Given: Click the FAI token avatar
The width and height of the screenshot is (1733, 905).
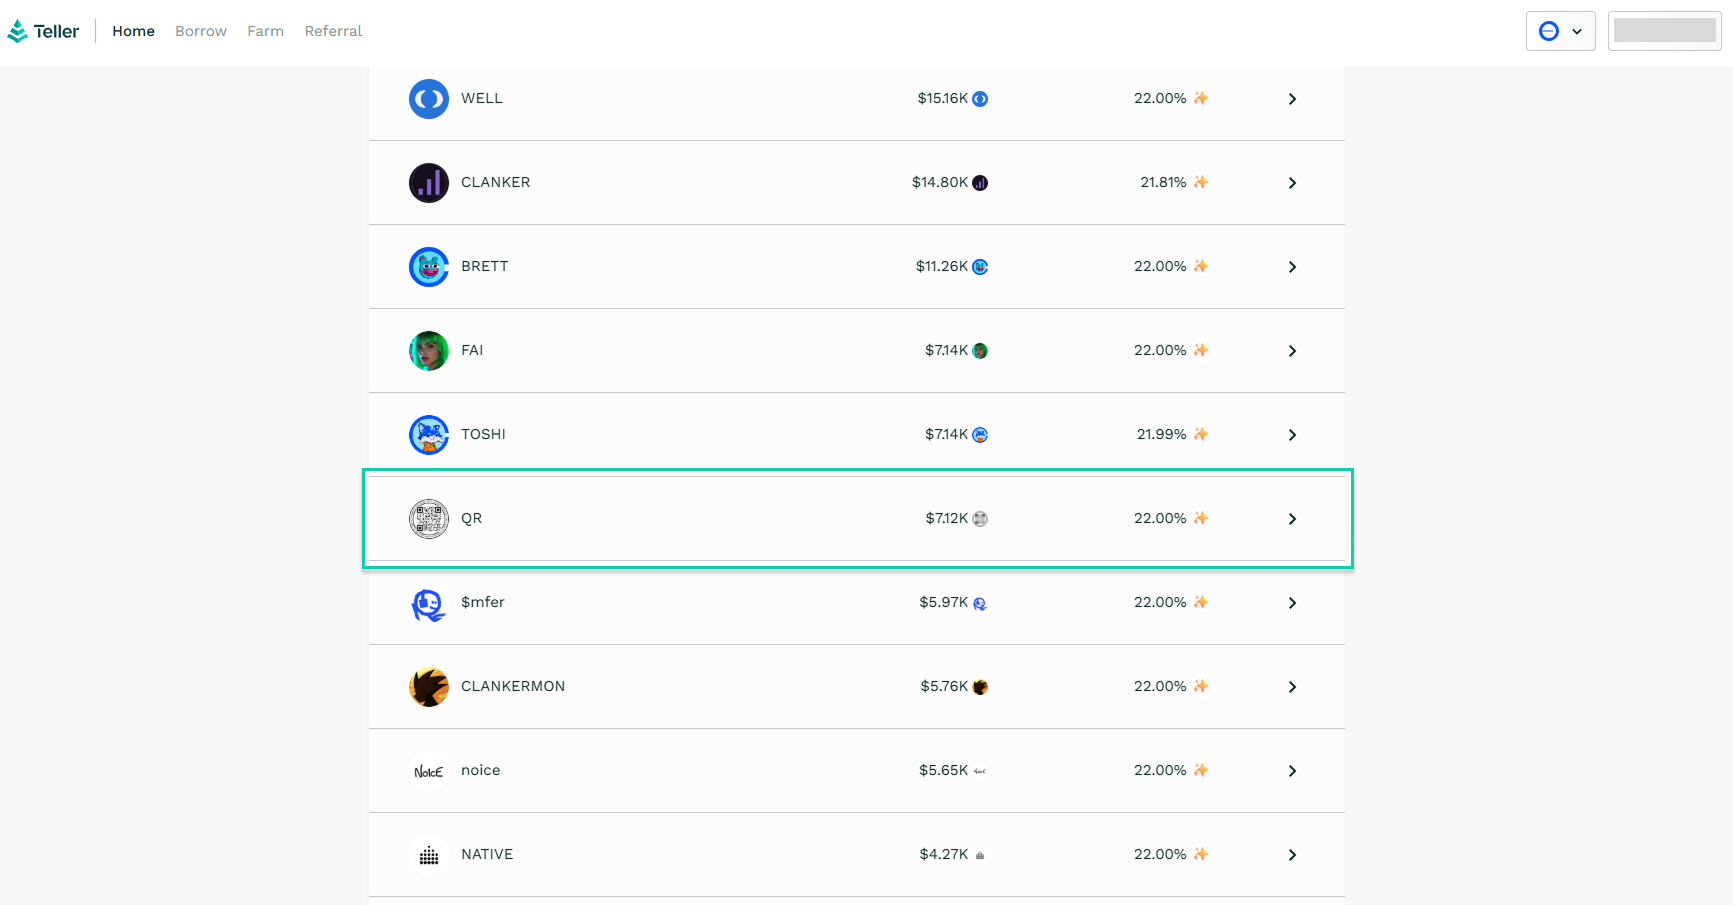Looking at the screenshot, I should coord(428,351).
